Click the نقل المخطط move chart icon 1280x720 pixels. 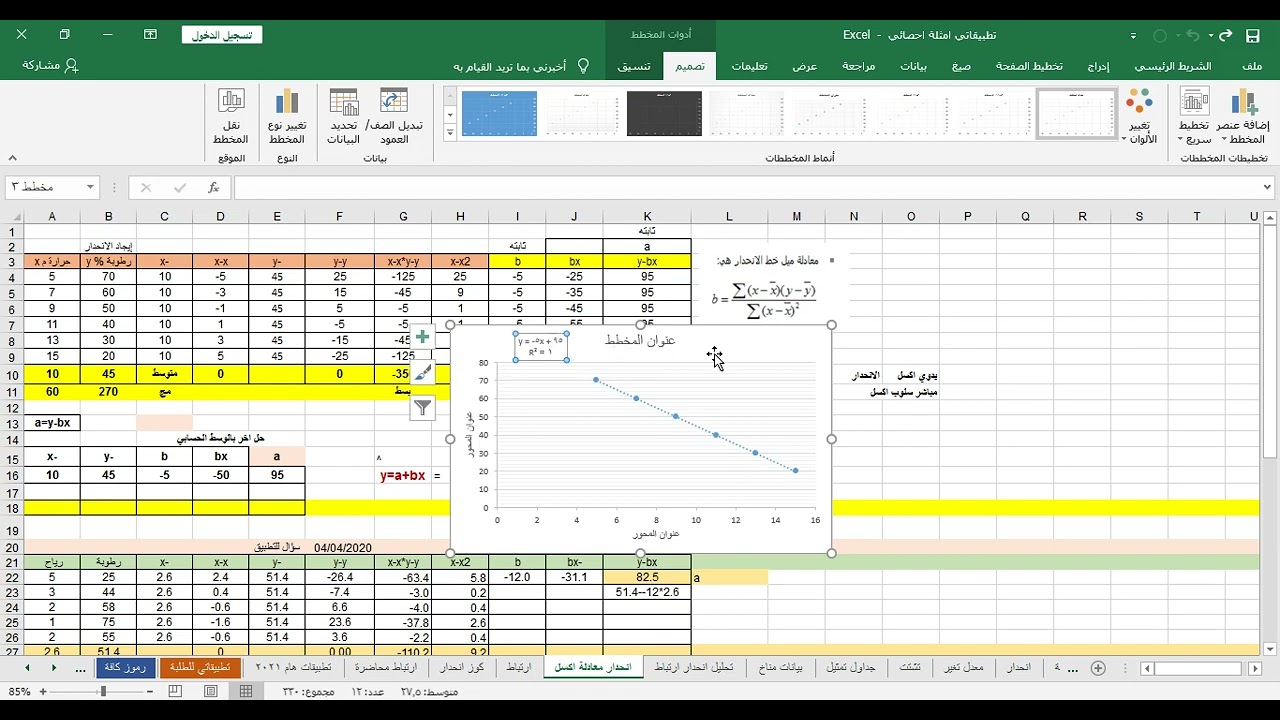point(231,116)
